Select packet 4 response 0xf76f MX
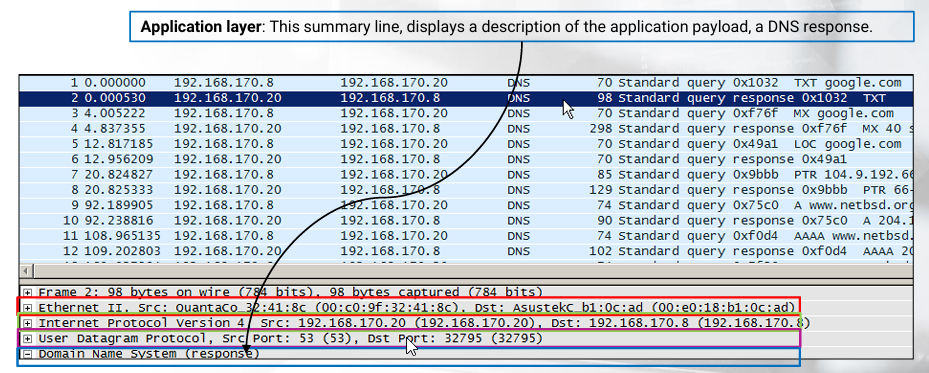This screenshot has width=929, height=373. tap(466, 128)
